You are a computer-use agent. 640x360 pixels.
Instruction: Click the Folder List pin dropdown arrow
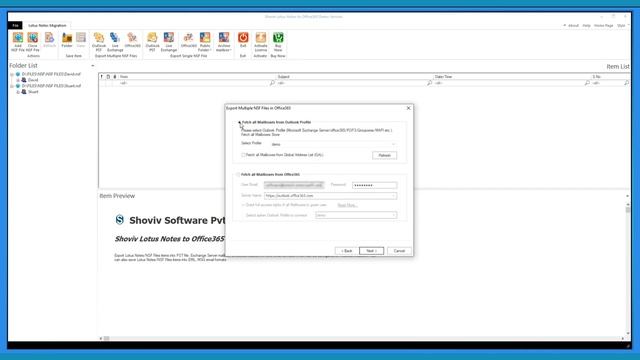tap(93, 66)
